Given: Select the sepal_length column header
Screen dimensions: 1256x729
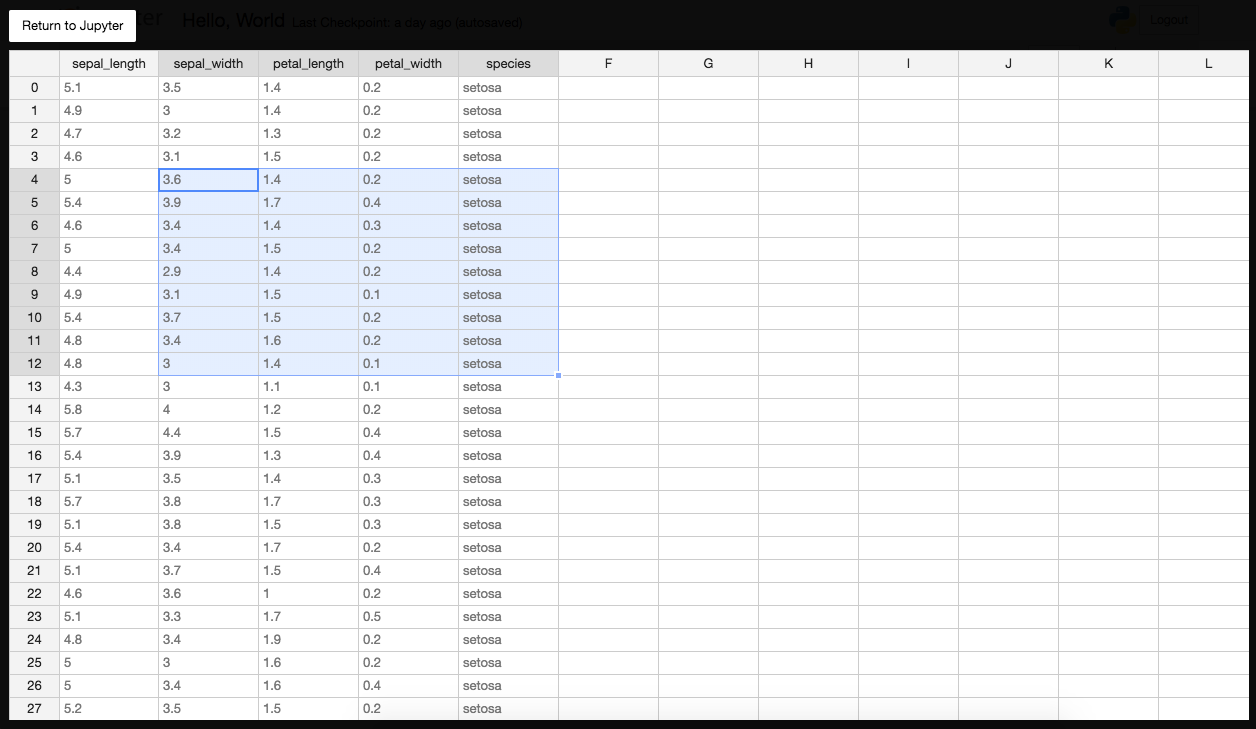Looking at the screenshot, I should click(x=109, y=64).
